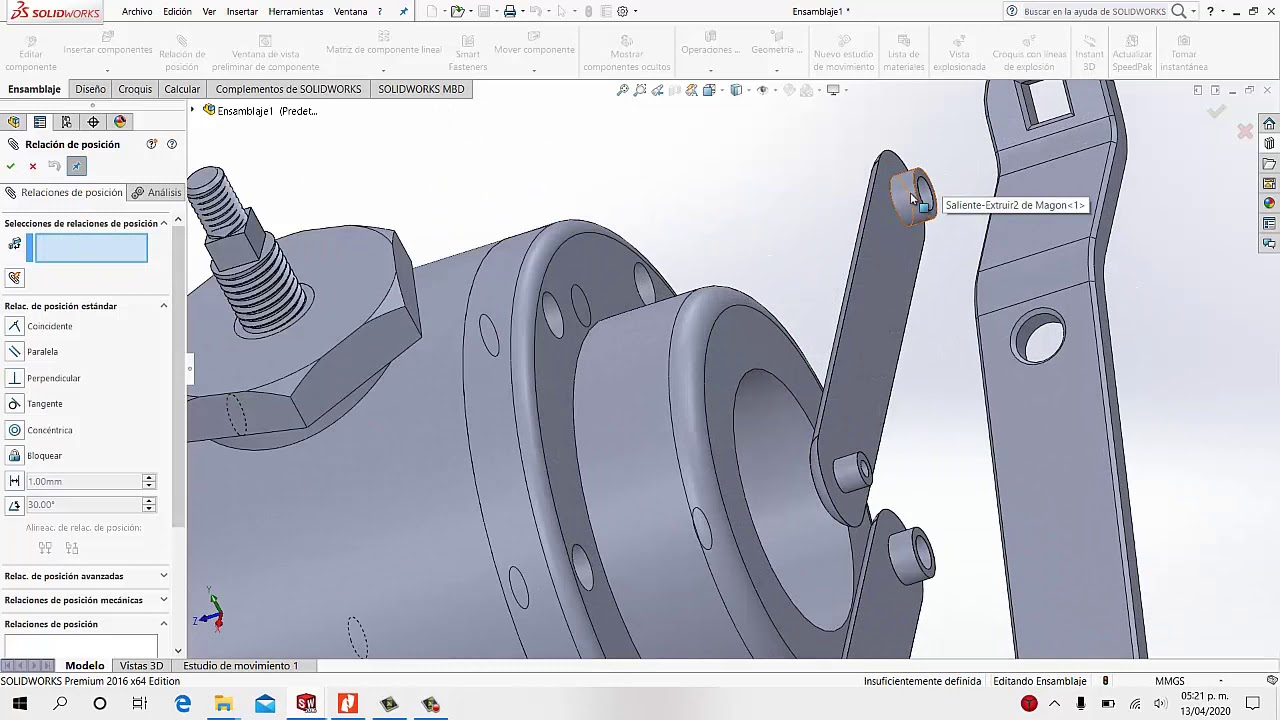Open the File Explorer folder icon in task pane

coord(1269,164)
